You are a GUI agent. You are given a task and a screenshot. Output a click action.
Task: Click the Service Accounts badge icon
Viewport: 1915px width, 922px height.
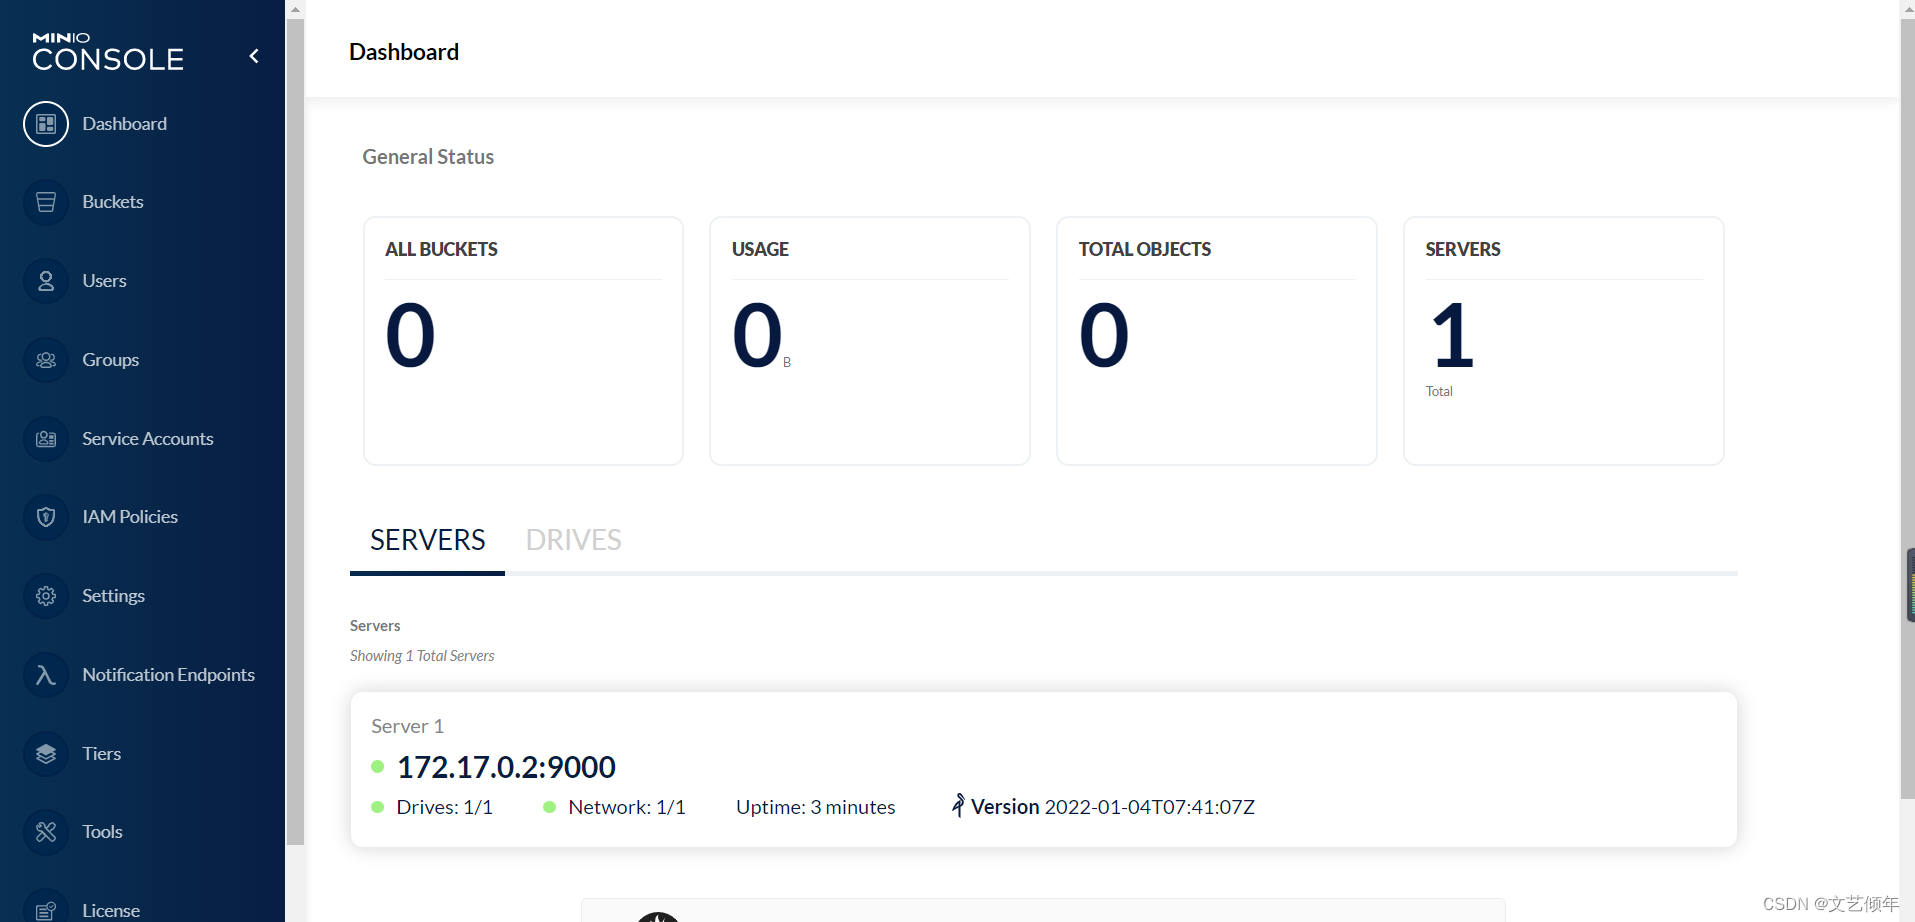(x=46, y=439)
